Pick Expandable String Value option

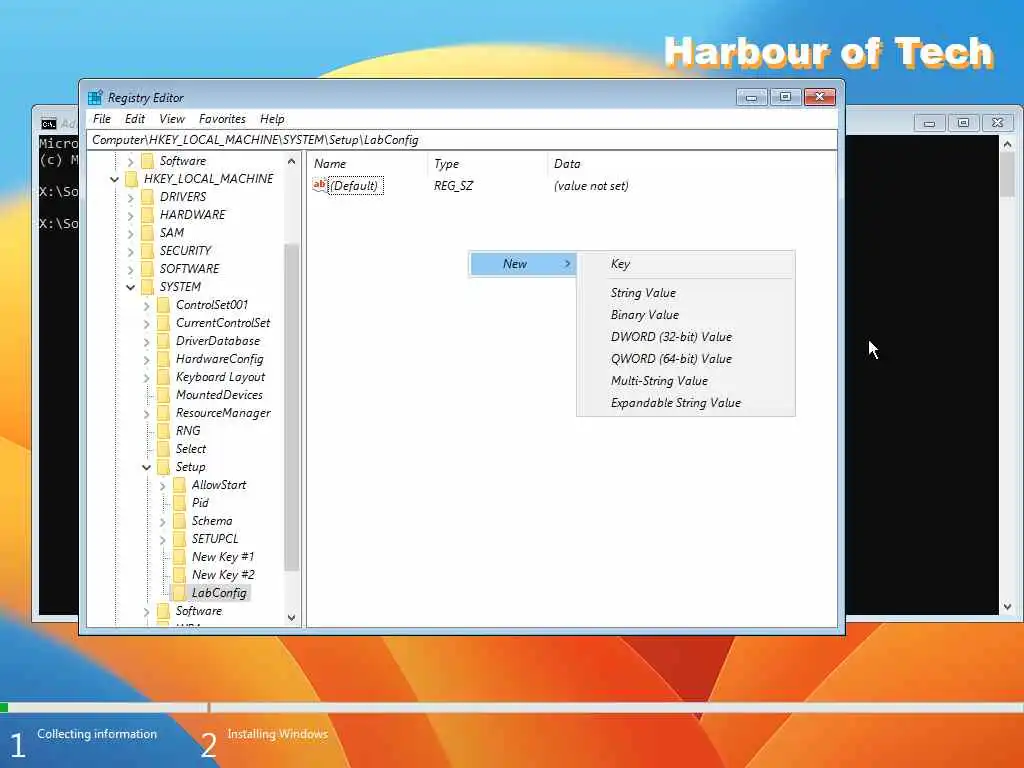(686, 403)
